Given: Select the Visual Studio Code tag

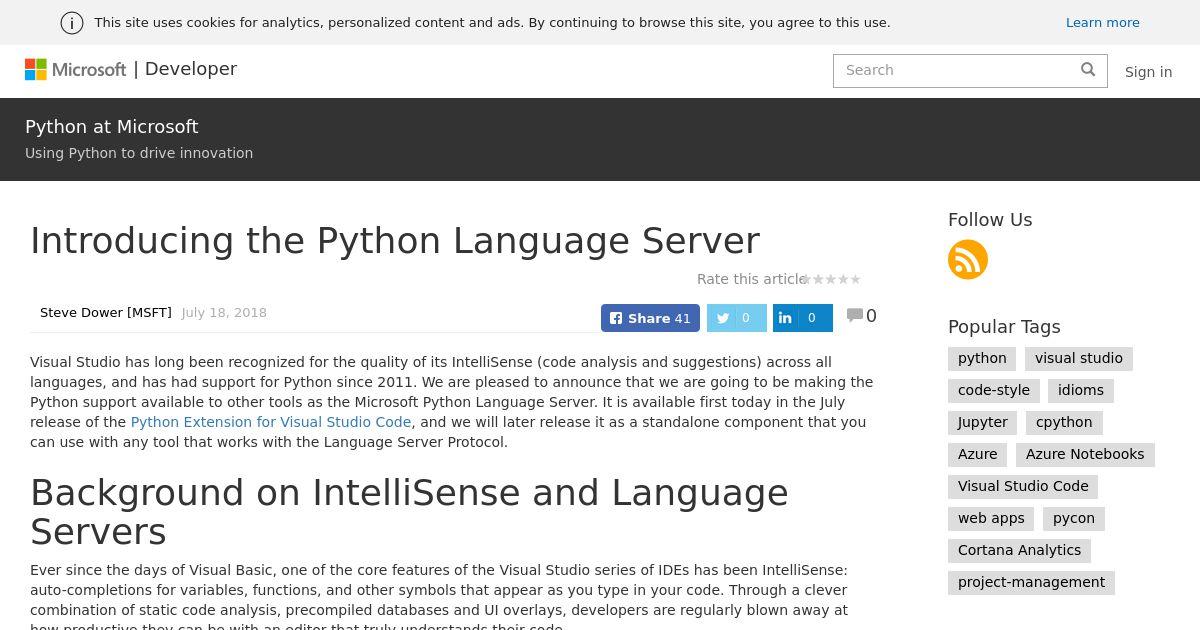Looking at the screenshot, I should 1023,486.
